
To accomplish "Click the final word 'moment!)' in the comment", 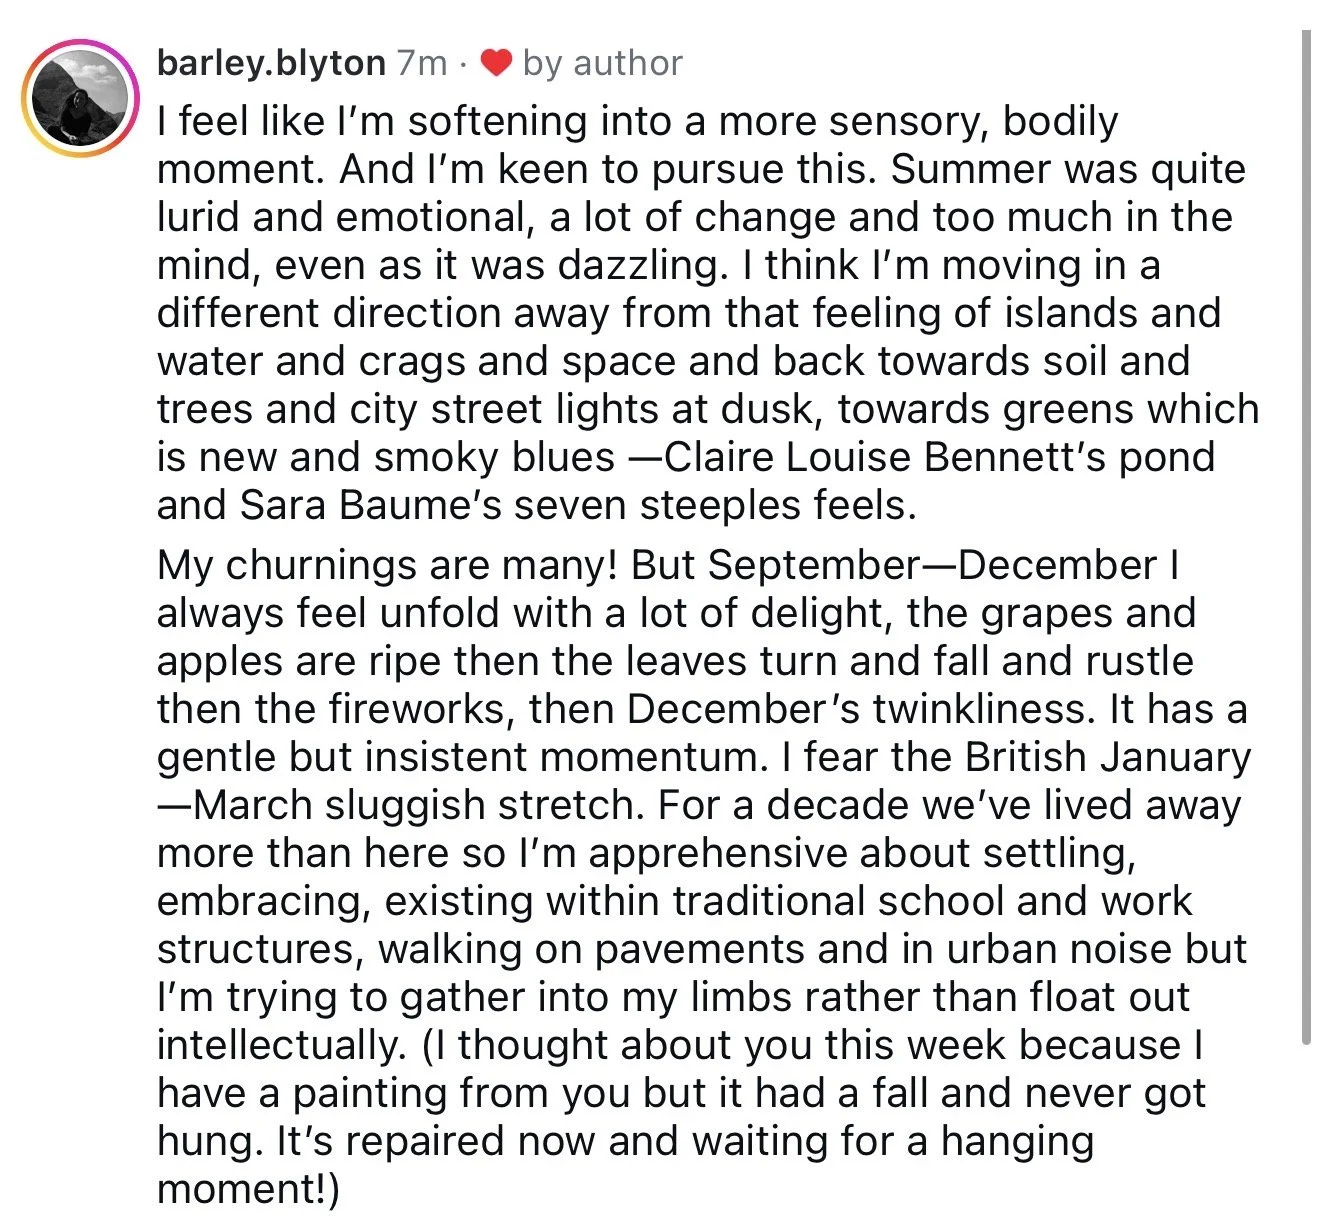I will point(248,1189).
